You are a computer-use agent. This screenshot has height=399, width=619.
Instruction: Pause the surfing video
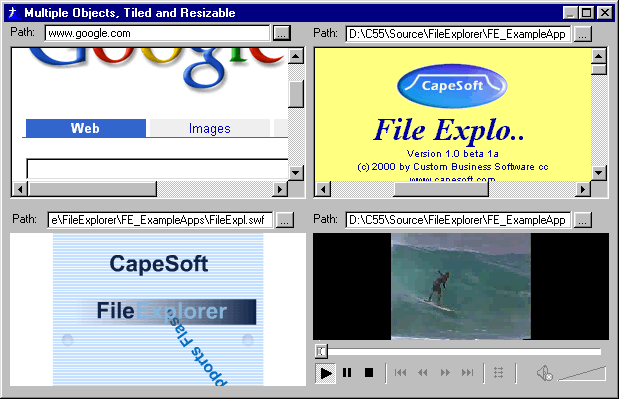click(347, 373)
